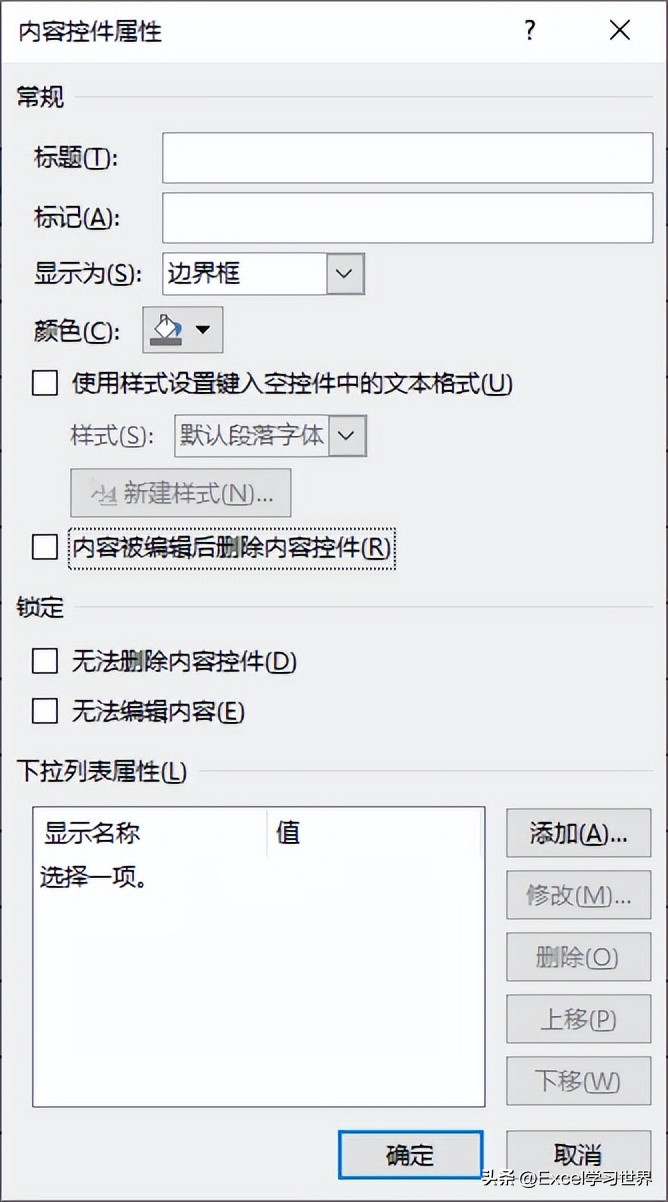This screenshot has width=668, height=1202.
Task: Click the 标题 input field
Action: point(406,157)
